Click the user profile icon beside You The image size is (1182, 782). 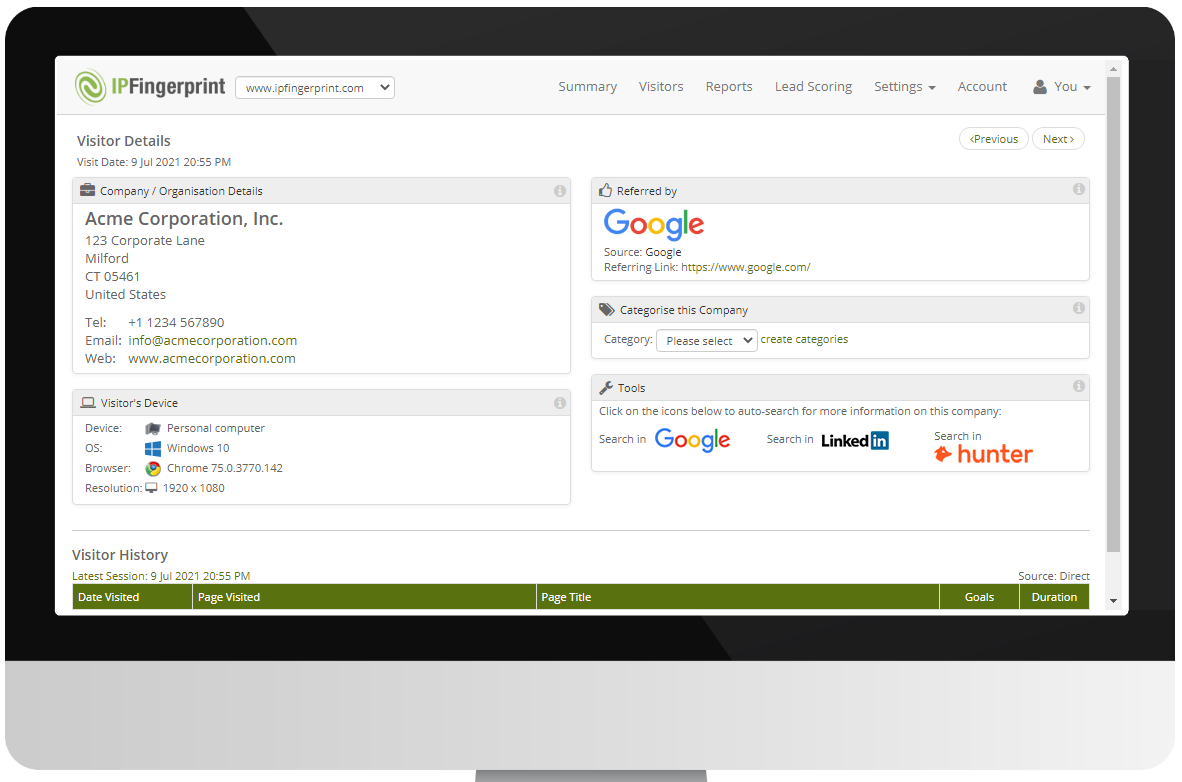pos(1040,87)
